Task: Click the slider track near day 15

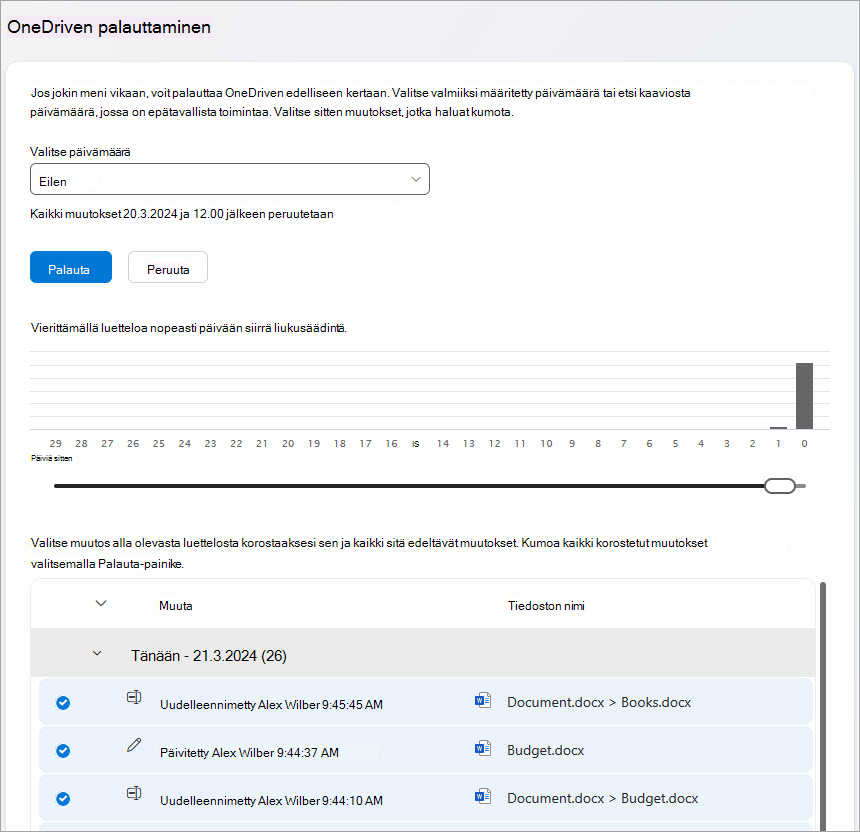Action: 416,486
